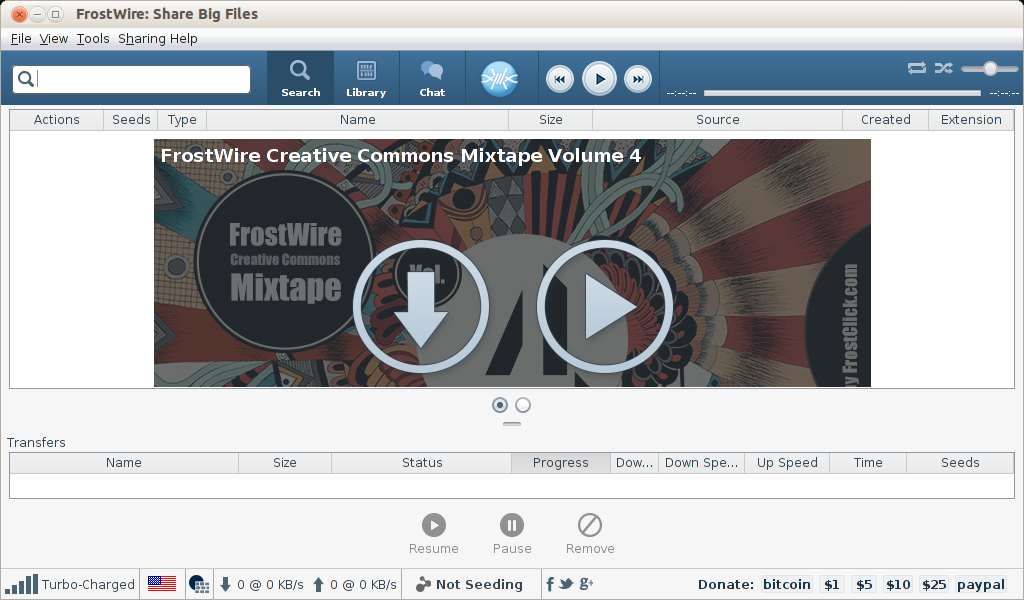1024x600 pixels.
Task: Open the Search tab
Action: (x=300, y=78)
